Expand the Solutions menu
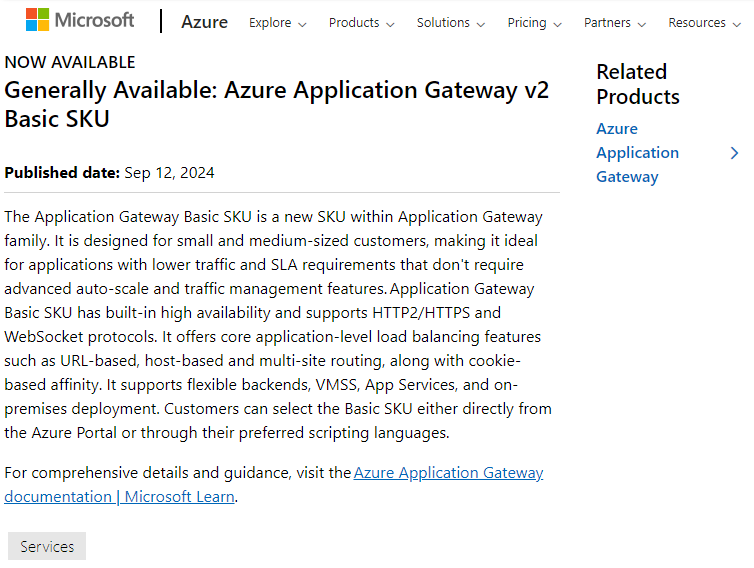754x568 pixels. (x=451, y=23)
